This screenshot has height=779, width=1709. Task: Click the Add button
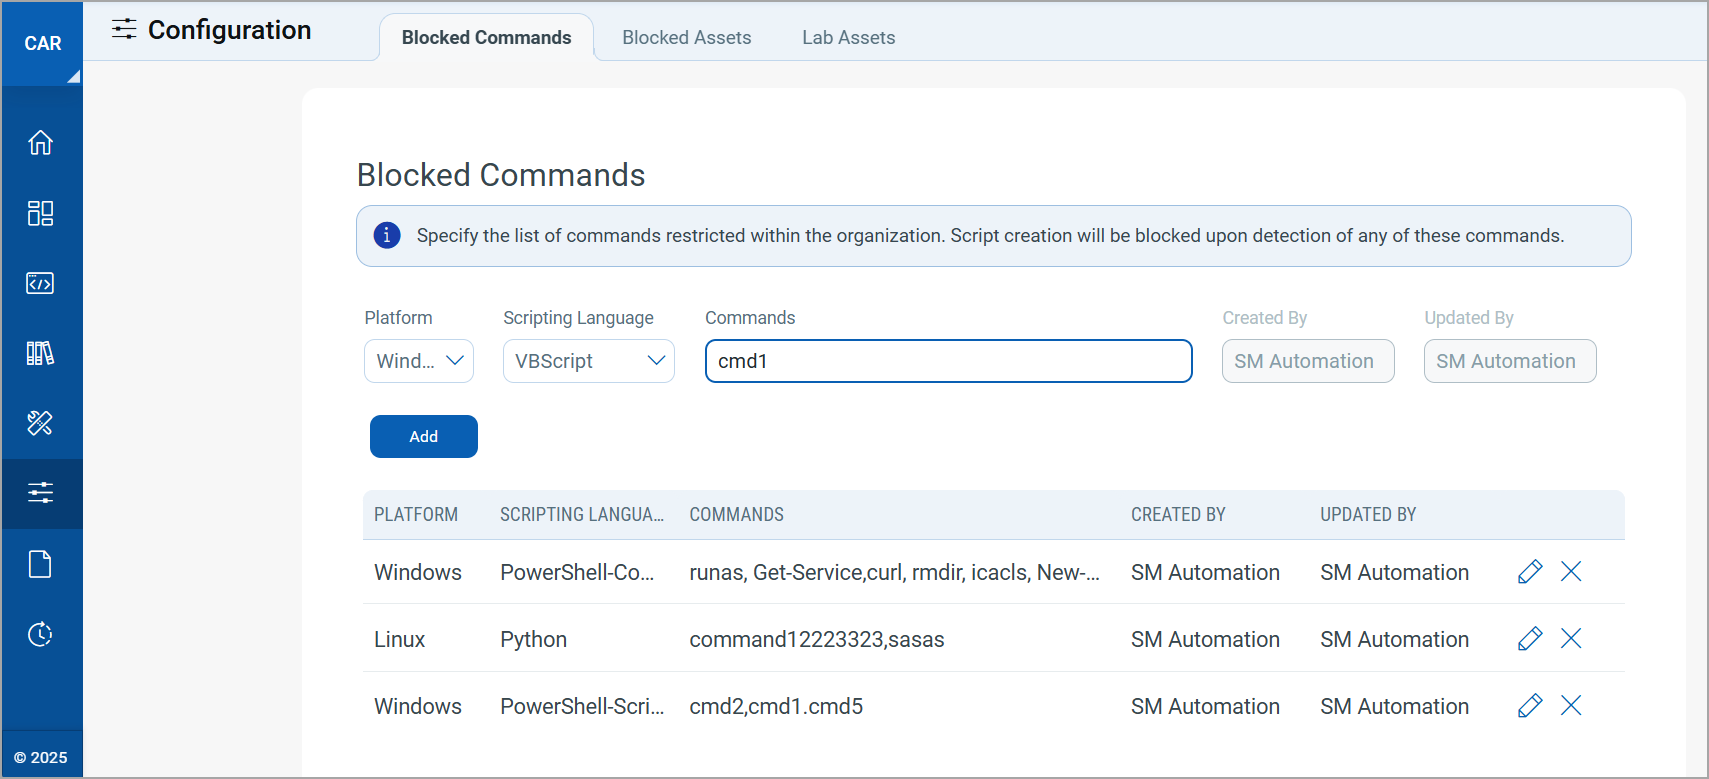point(423,437)
